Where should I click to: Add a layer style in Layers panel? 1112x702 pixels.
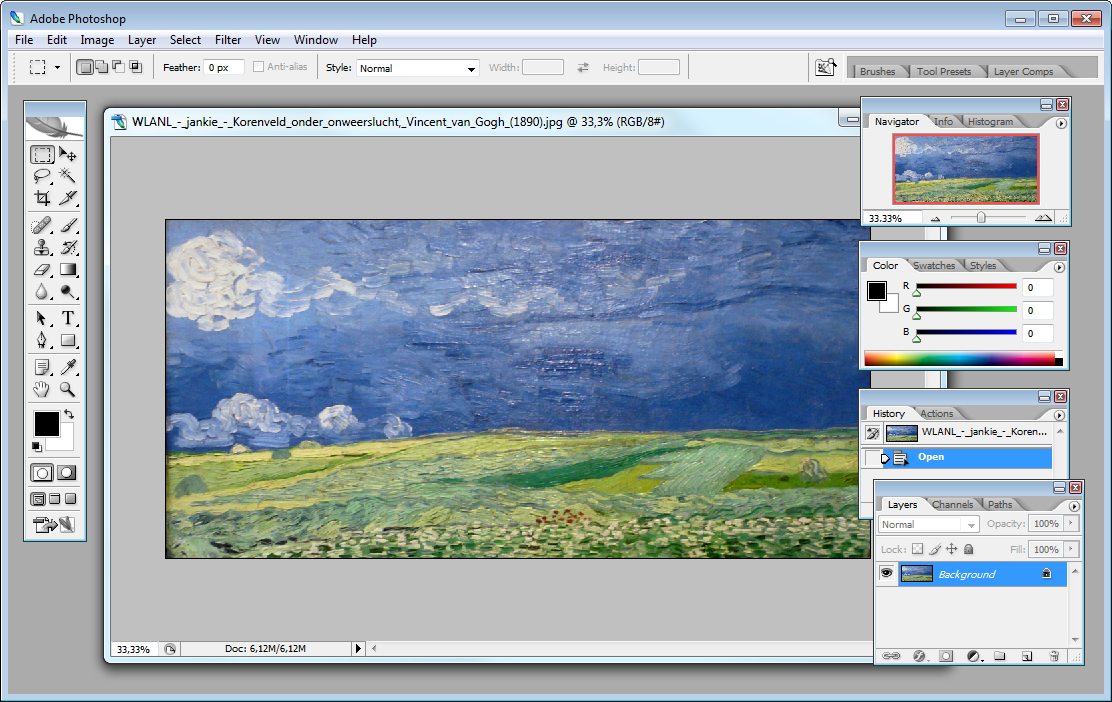(919, 656)
